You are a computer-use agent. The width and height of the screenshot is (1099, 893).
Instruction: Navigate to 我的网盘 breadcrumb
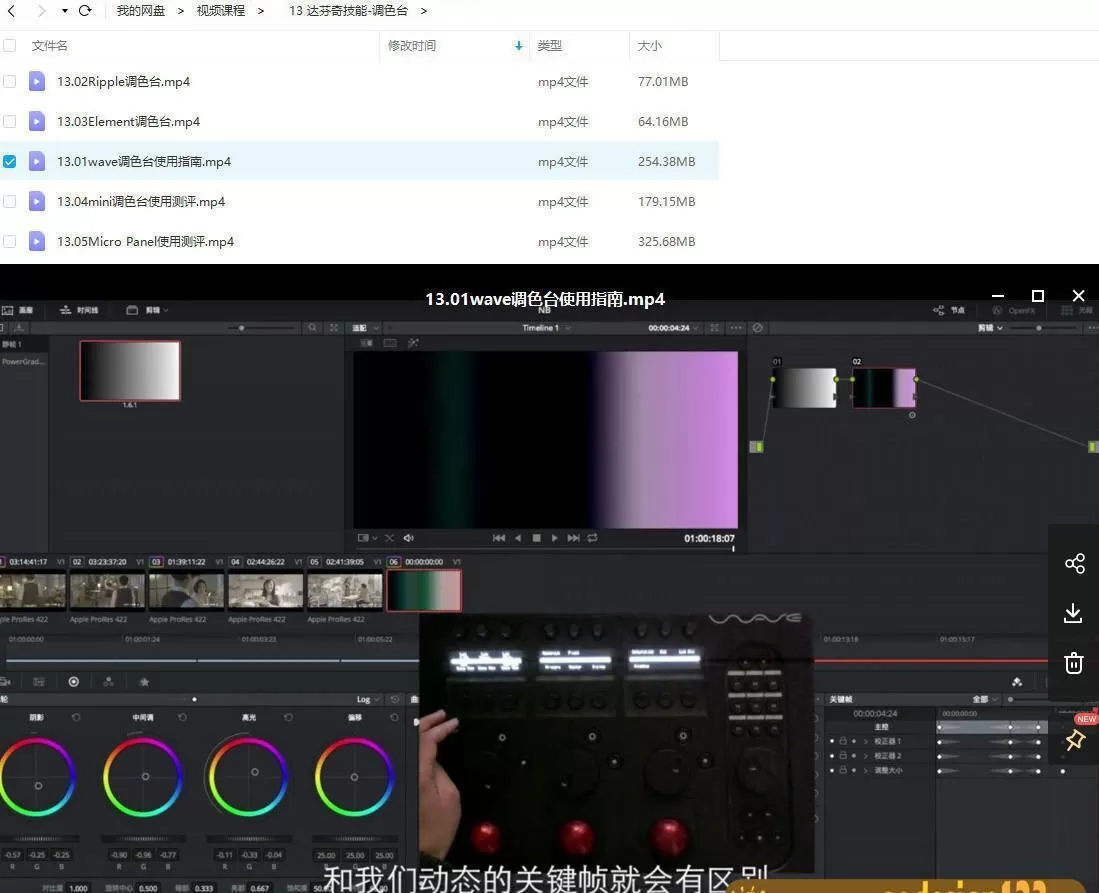[x=140, y=11]
